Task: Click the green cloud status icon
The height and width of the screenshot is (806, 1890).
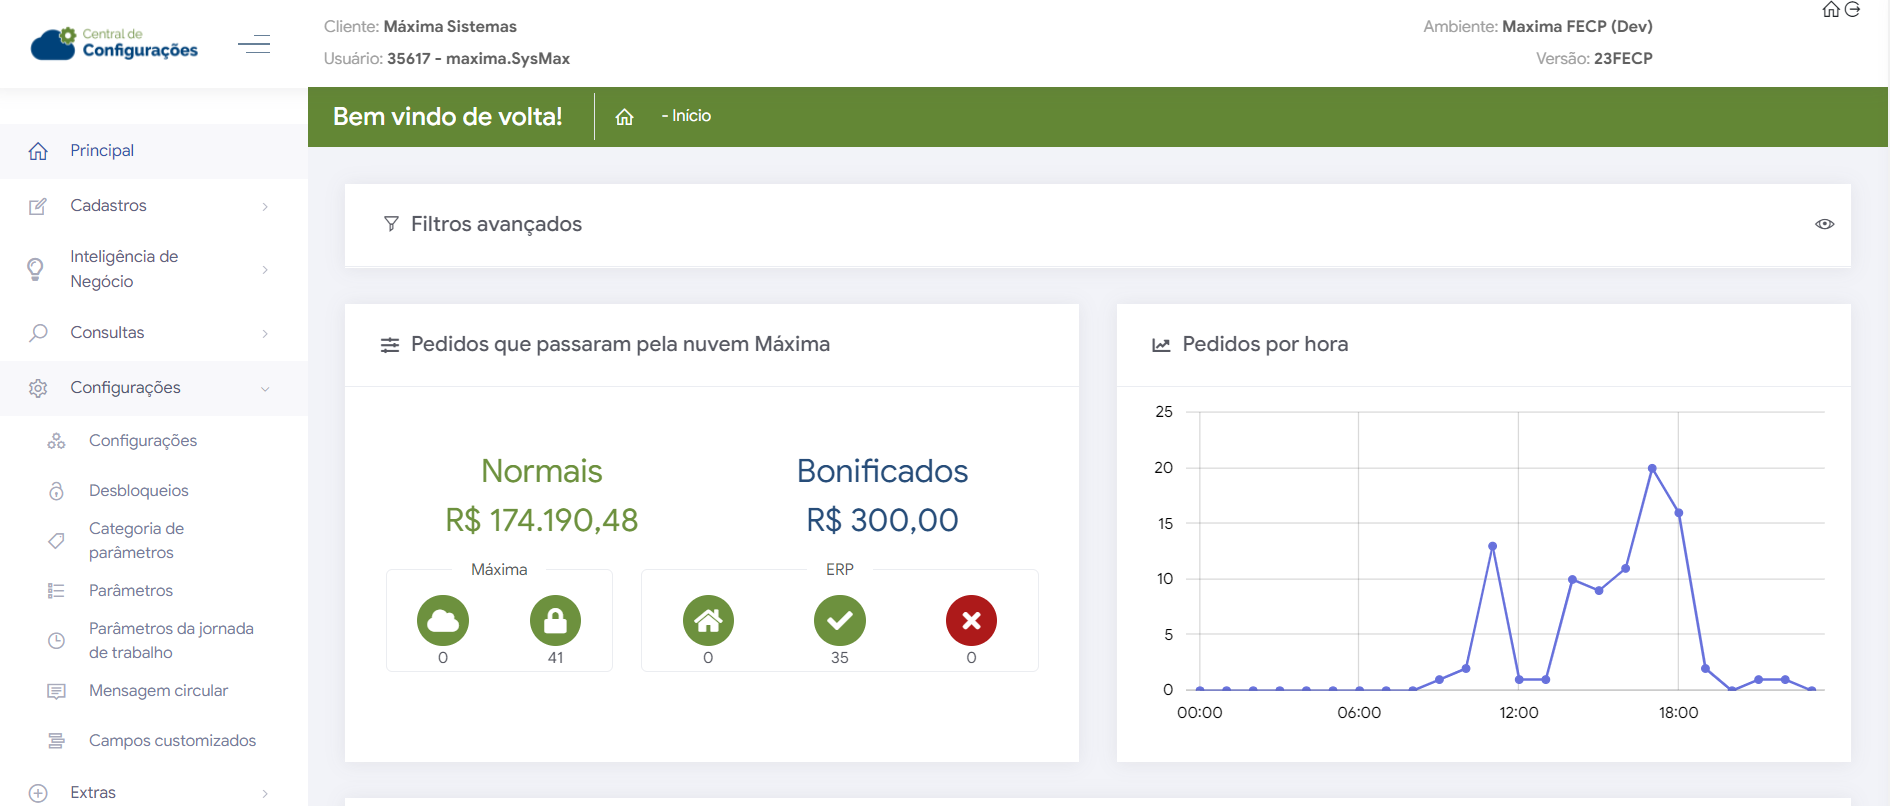Action: tap(442, 621)
